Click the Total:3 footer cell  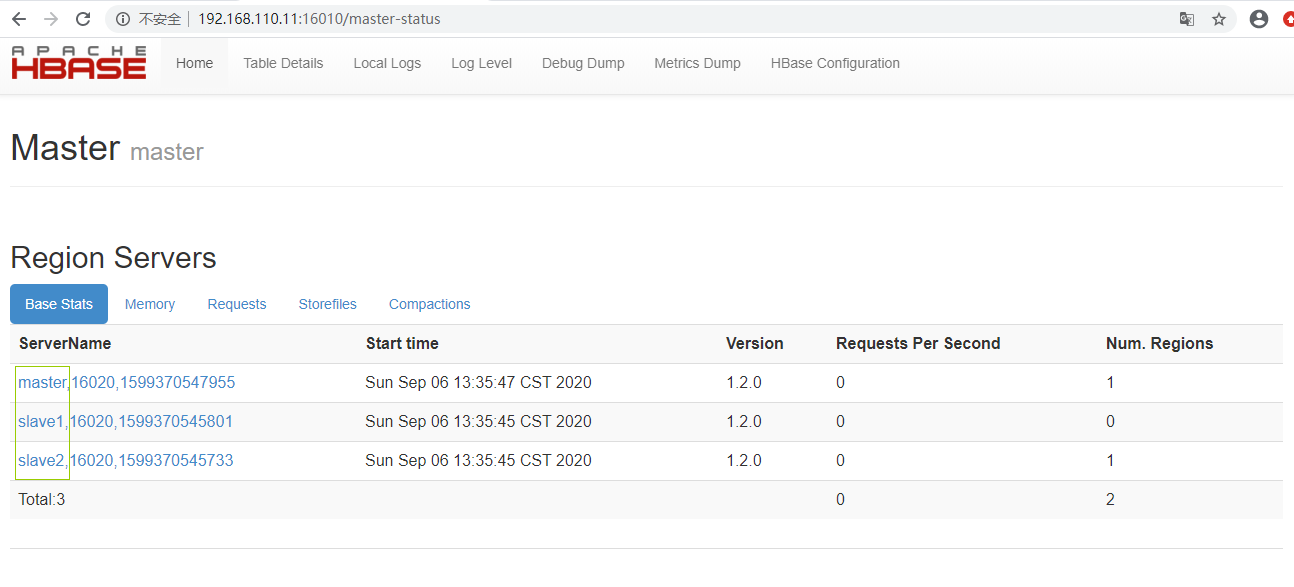tap(42, 499)
